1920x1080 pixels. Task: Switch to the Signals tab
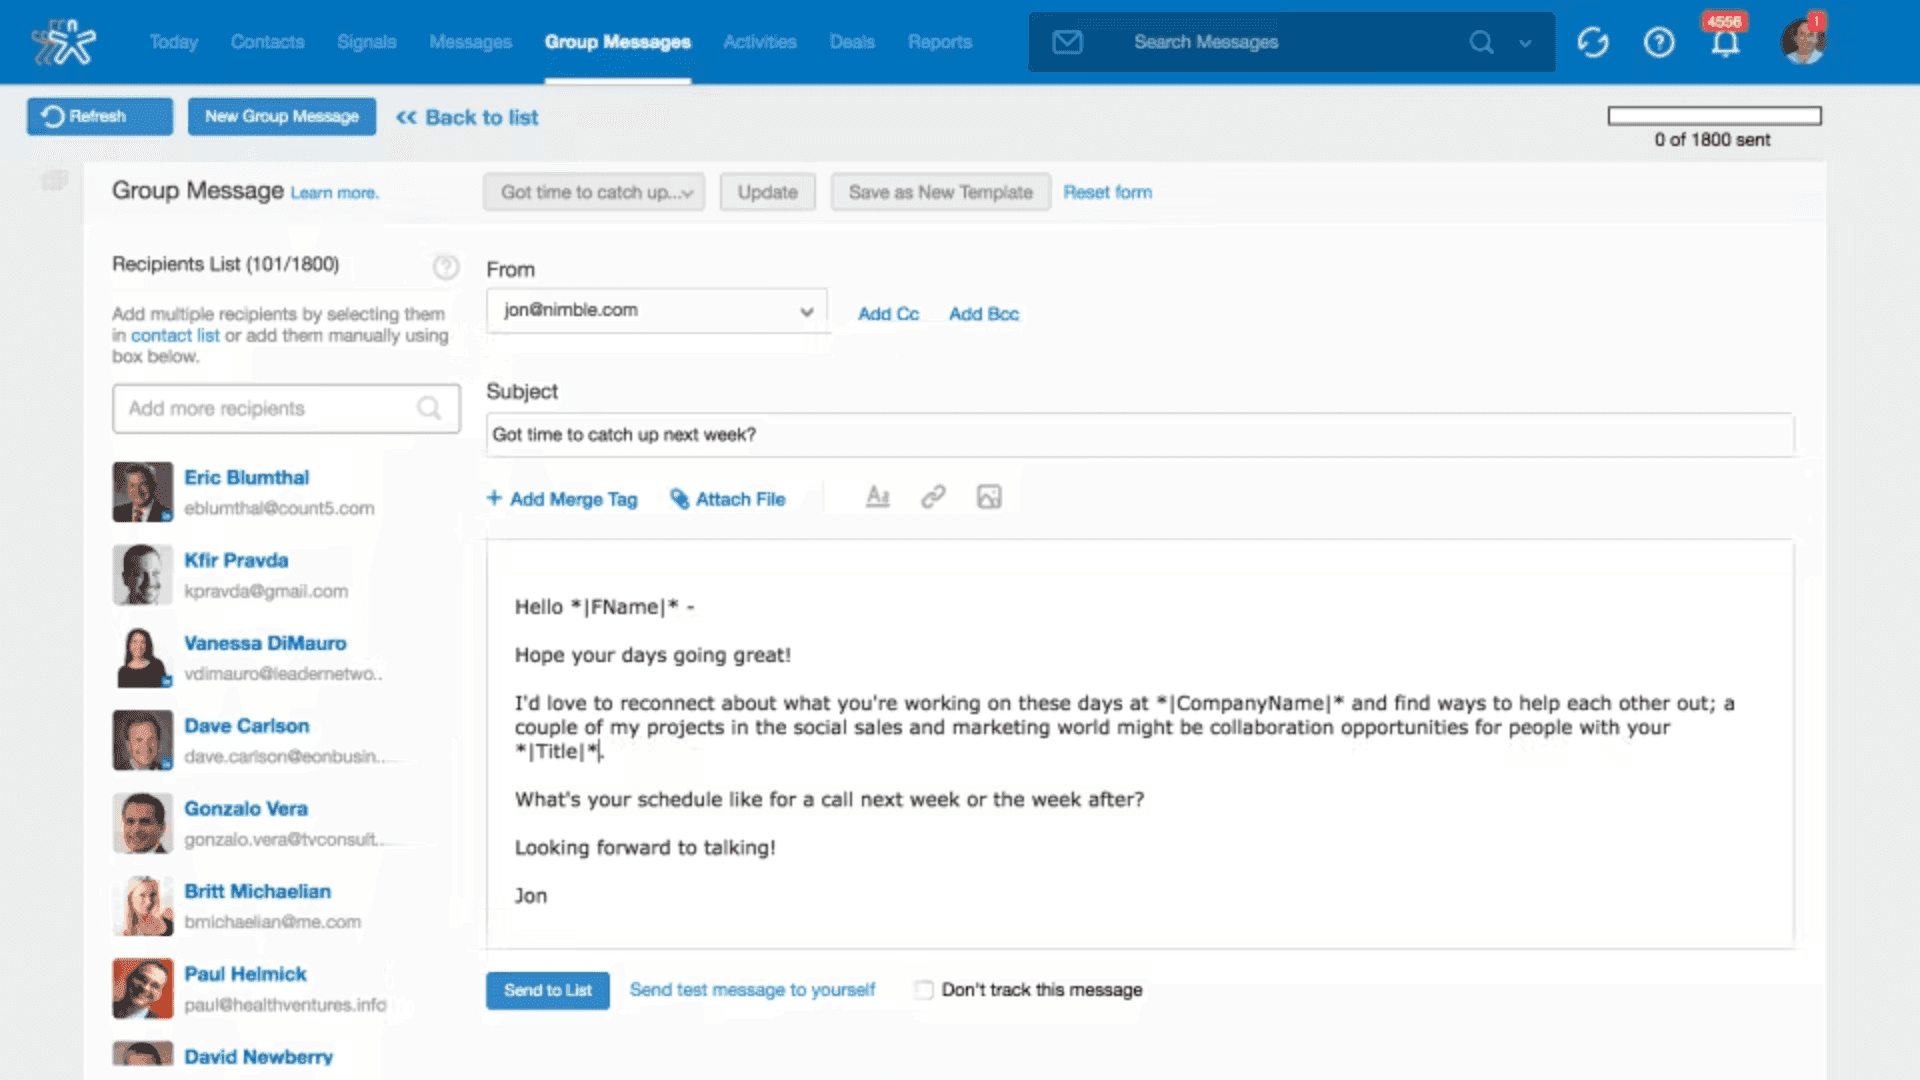[x=366, y=42]
